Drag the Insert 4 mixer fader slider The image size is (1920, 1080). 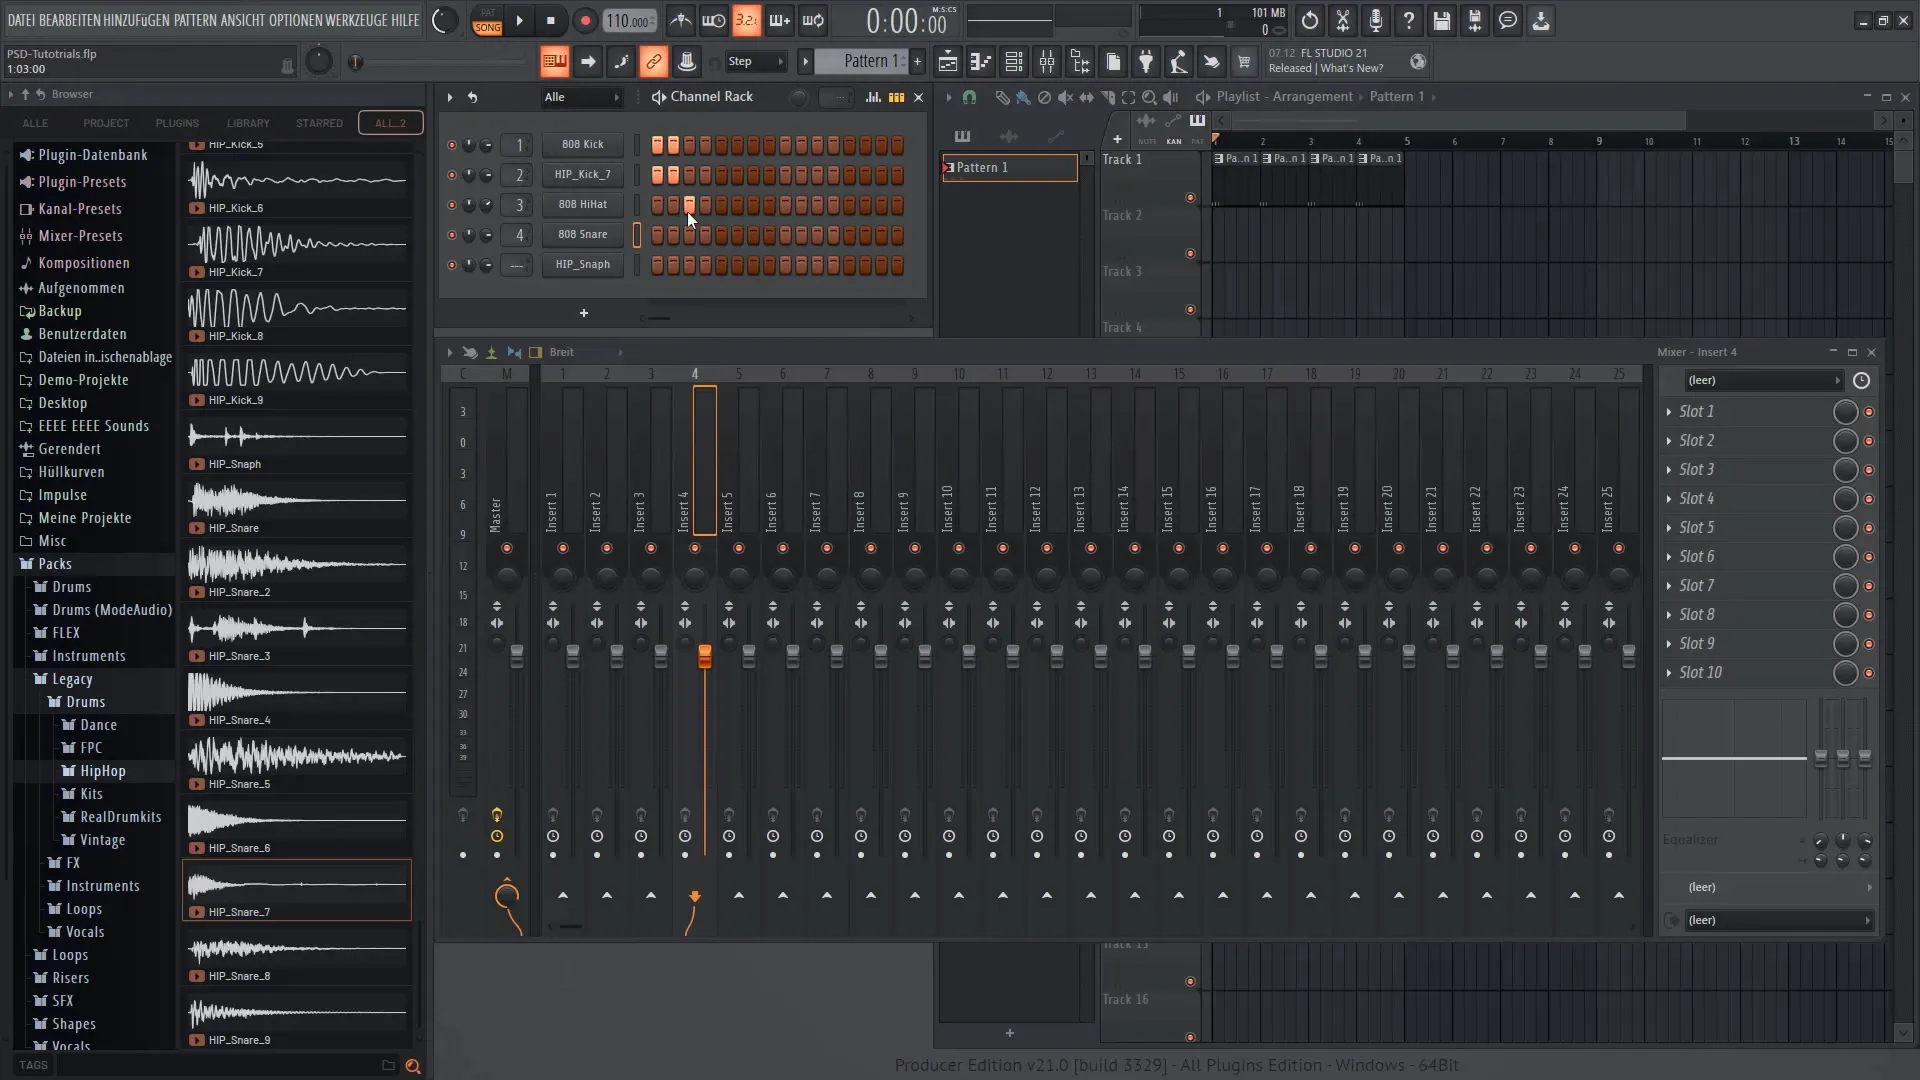(703, 657)
